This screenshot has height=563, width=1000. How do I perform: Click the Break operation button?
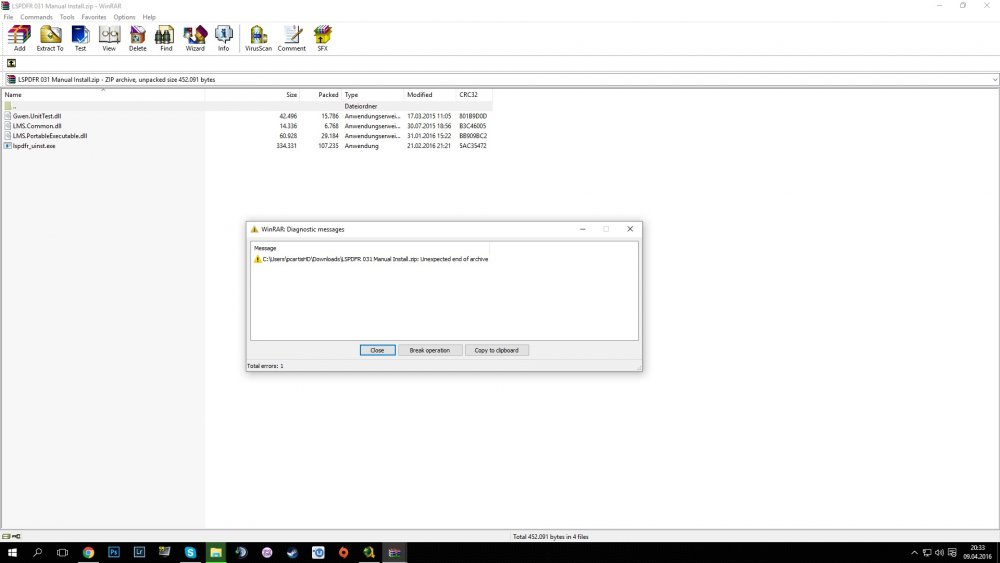click(430, 350)
